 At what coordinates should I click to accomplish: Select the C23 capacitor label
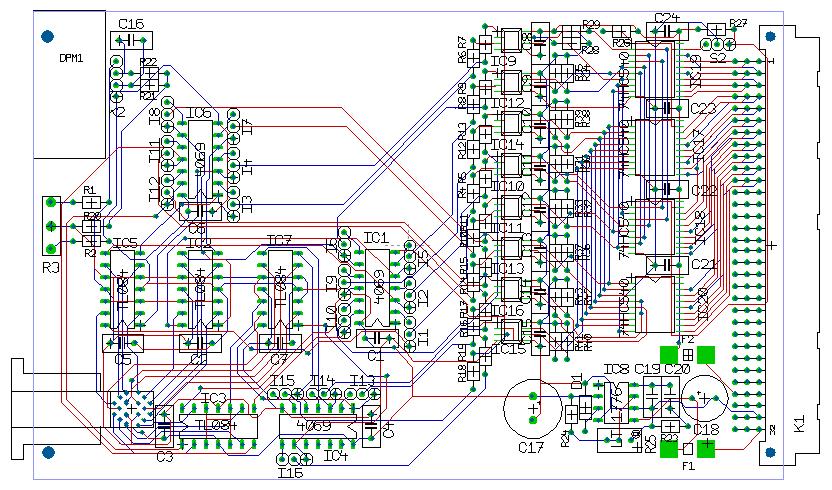pyautogui.click(x=703, y=108)
